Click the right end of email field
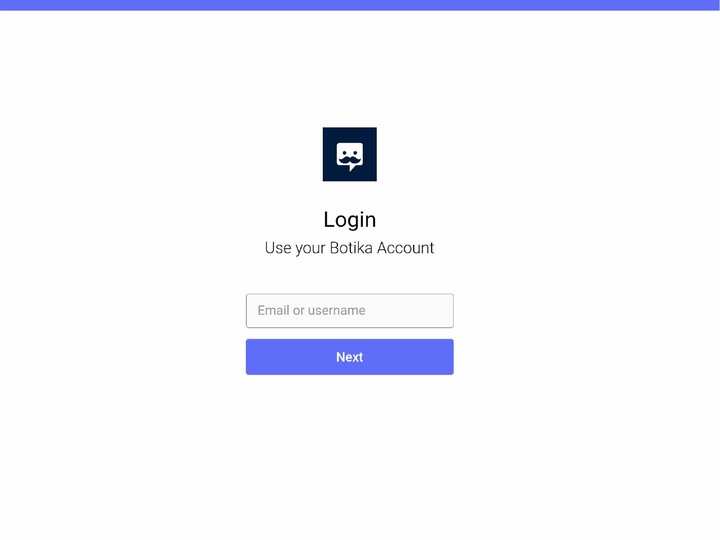 447,311
